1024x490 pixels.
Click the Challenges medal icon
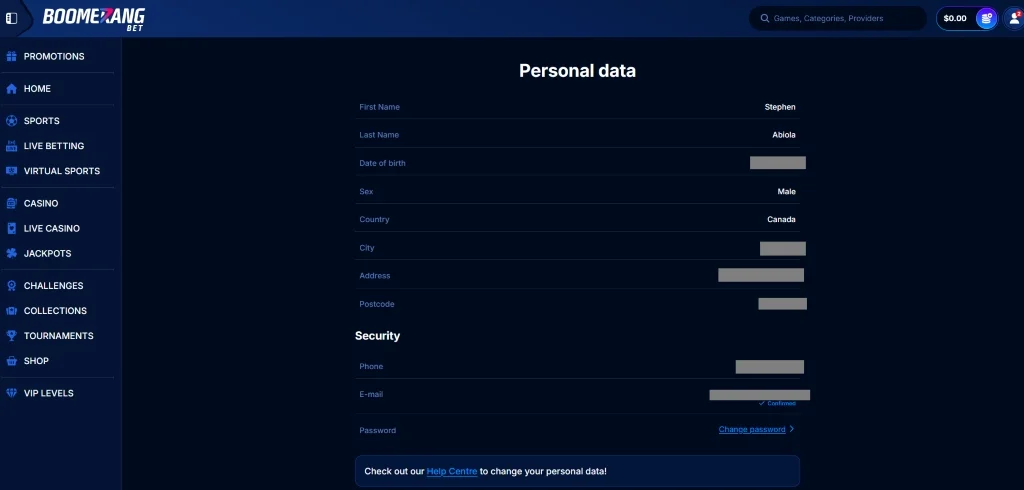[11, 286]
